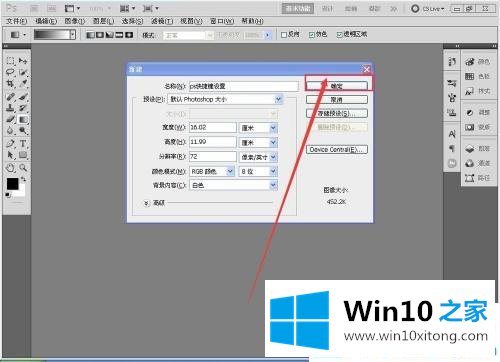The width and height of the screenshot is (500, 362).
Task: Select the Zoom tool
Action: pyautogui.click(x=23, y=168)
